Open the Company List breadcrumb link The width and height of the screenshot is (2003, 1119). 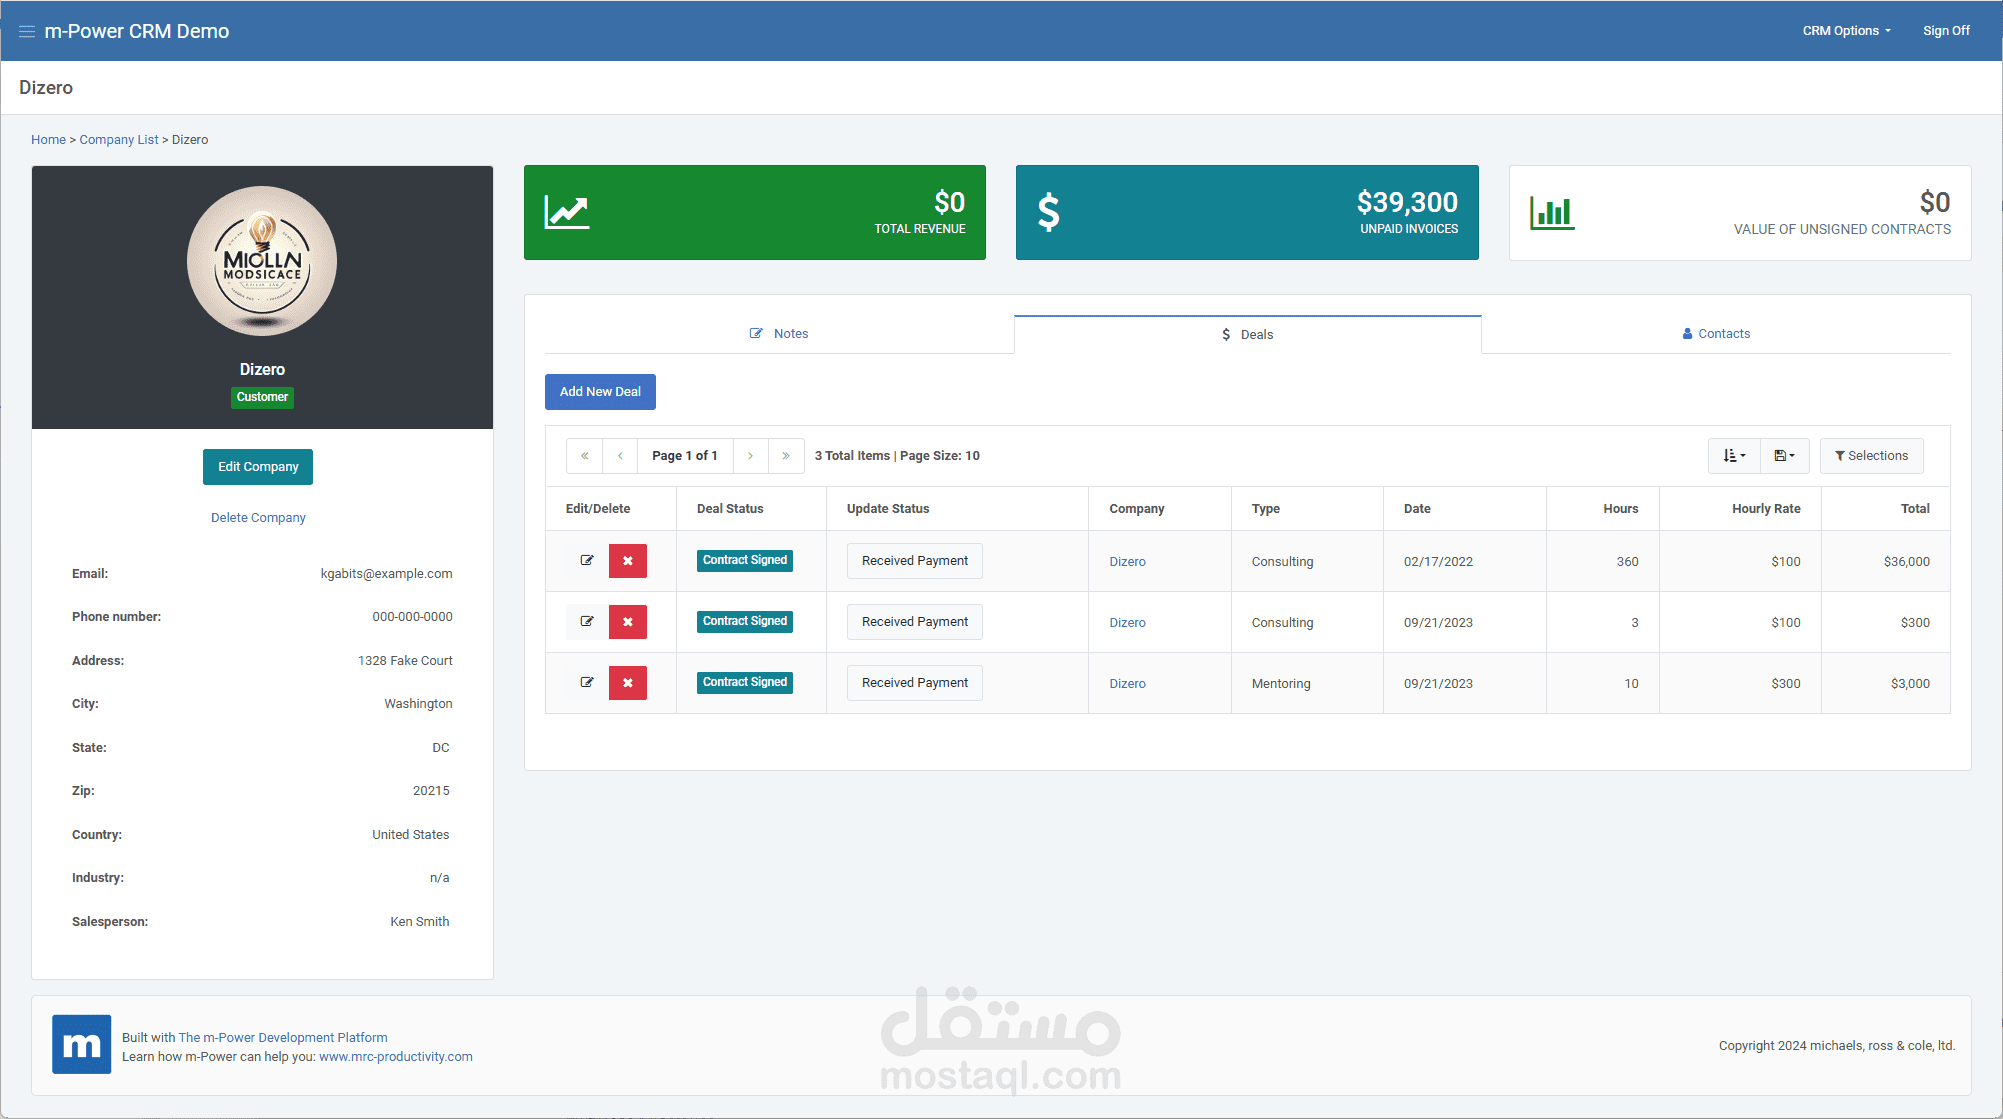coord(119,140)
